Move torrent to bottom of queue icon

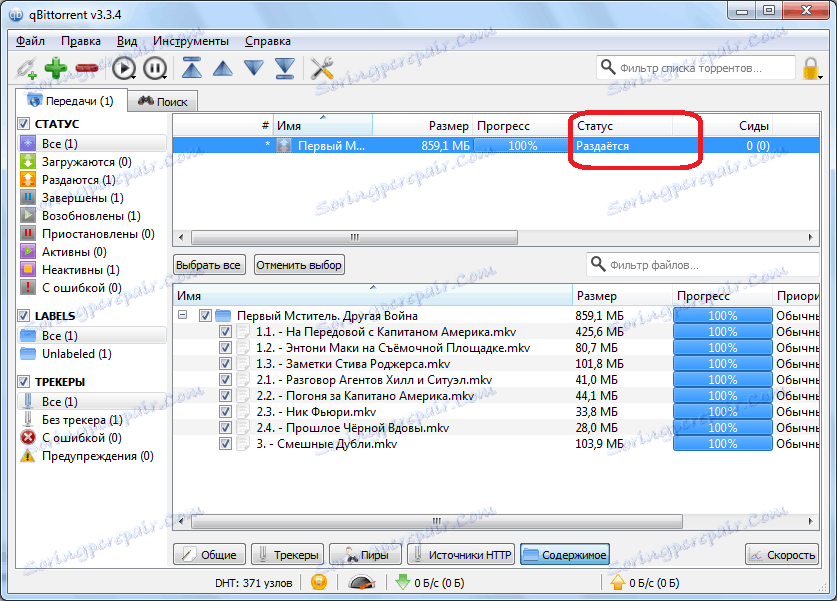click(285, 68)
